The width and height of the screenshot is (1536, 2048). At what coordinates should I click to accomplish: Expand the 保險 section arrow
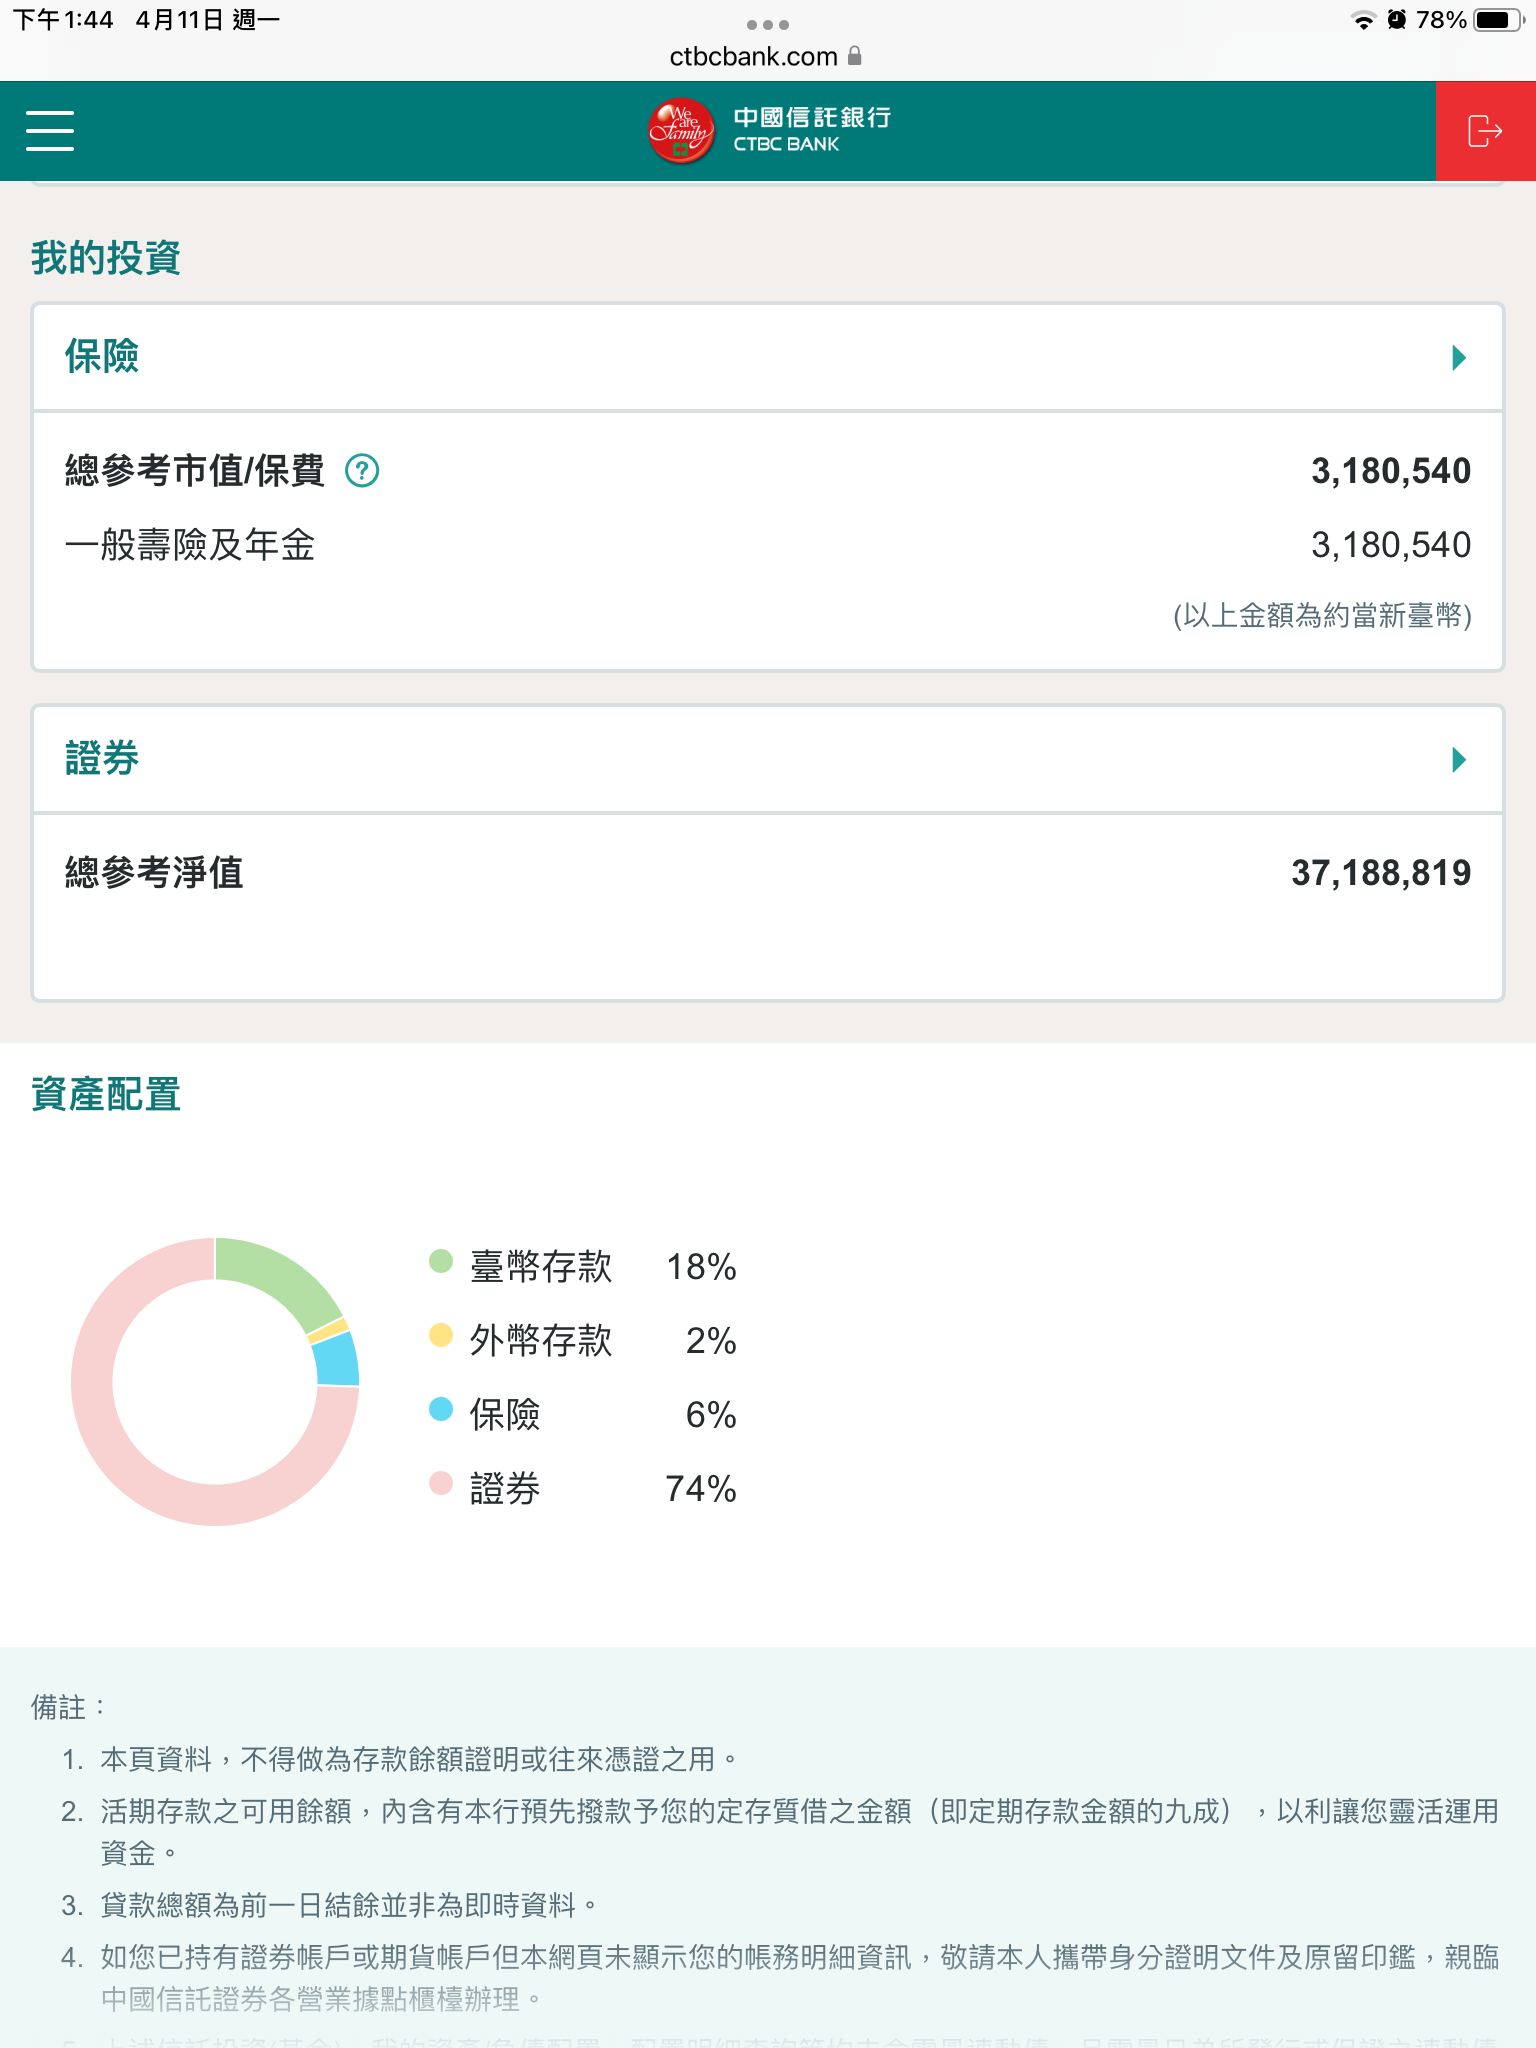point(1459,358)
